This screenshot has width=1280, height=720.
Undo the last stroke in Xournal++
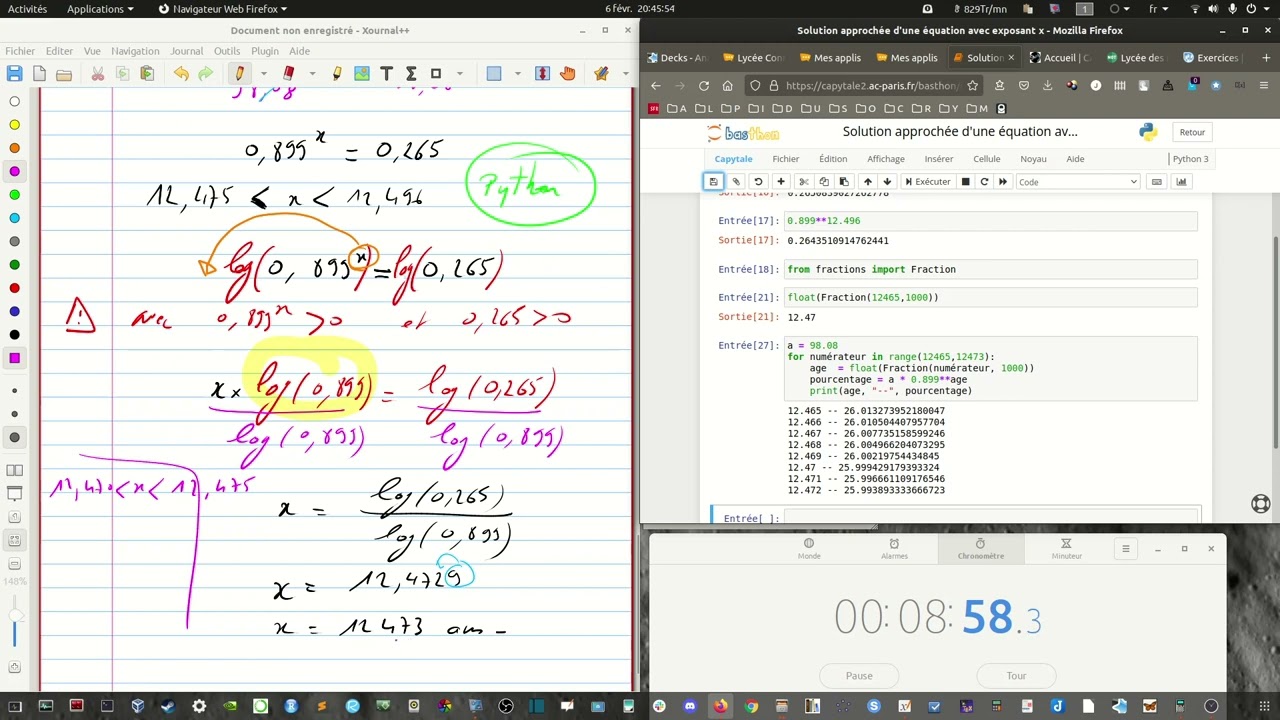pos(181,73)
